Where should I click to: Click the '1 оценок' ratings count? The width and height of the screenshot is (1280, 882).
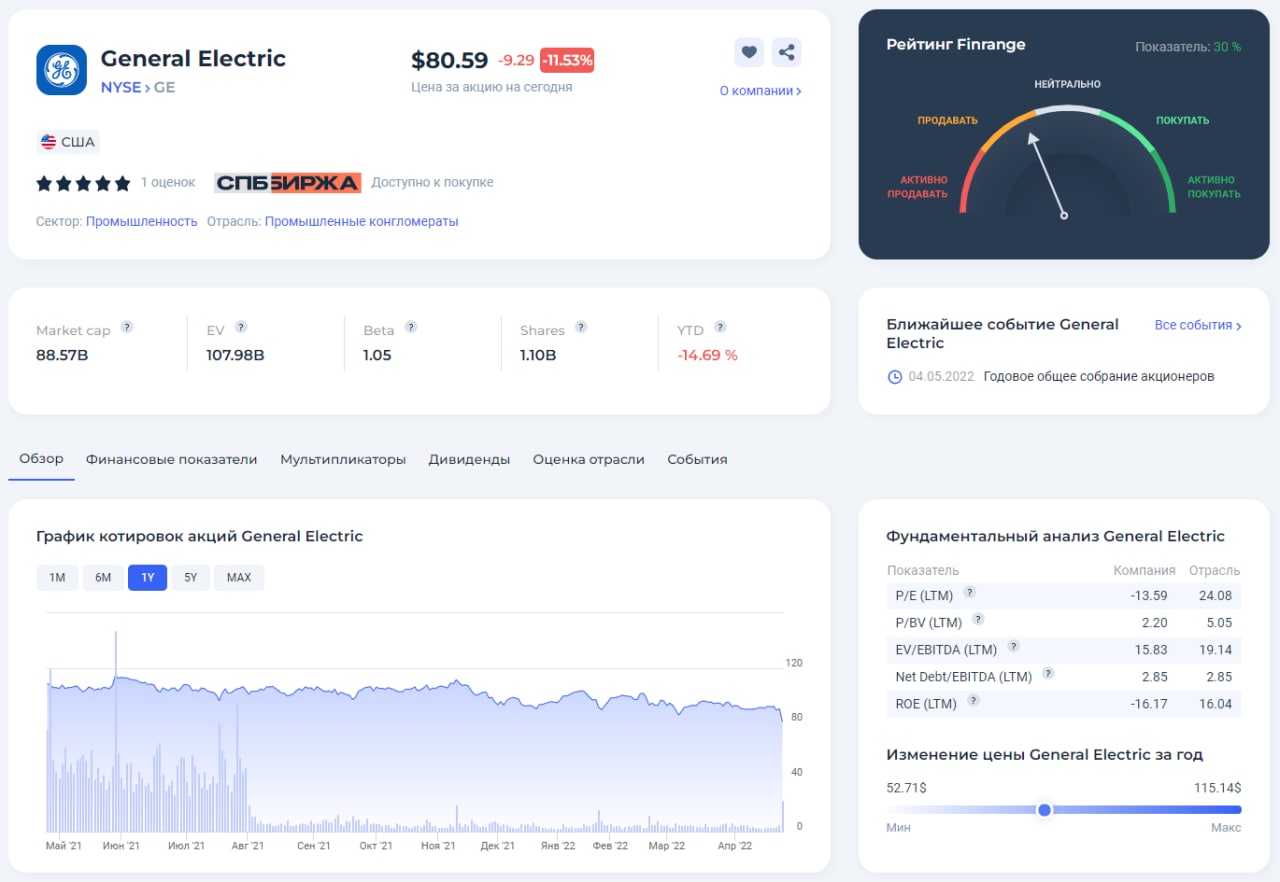click(x=168, y=182)
